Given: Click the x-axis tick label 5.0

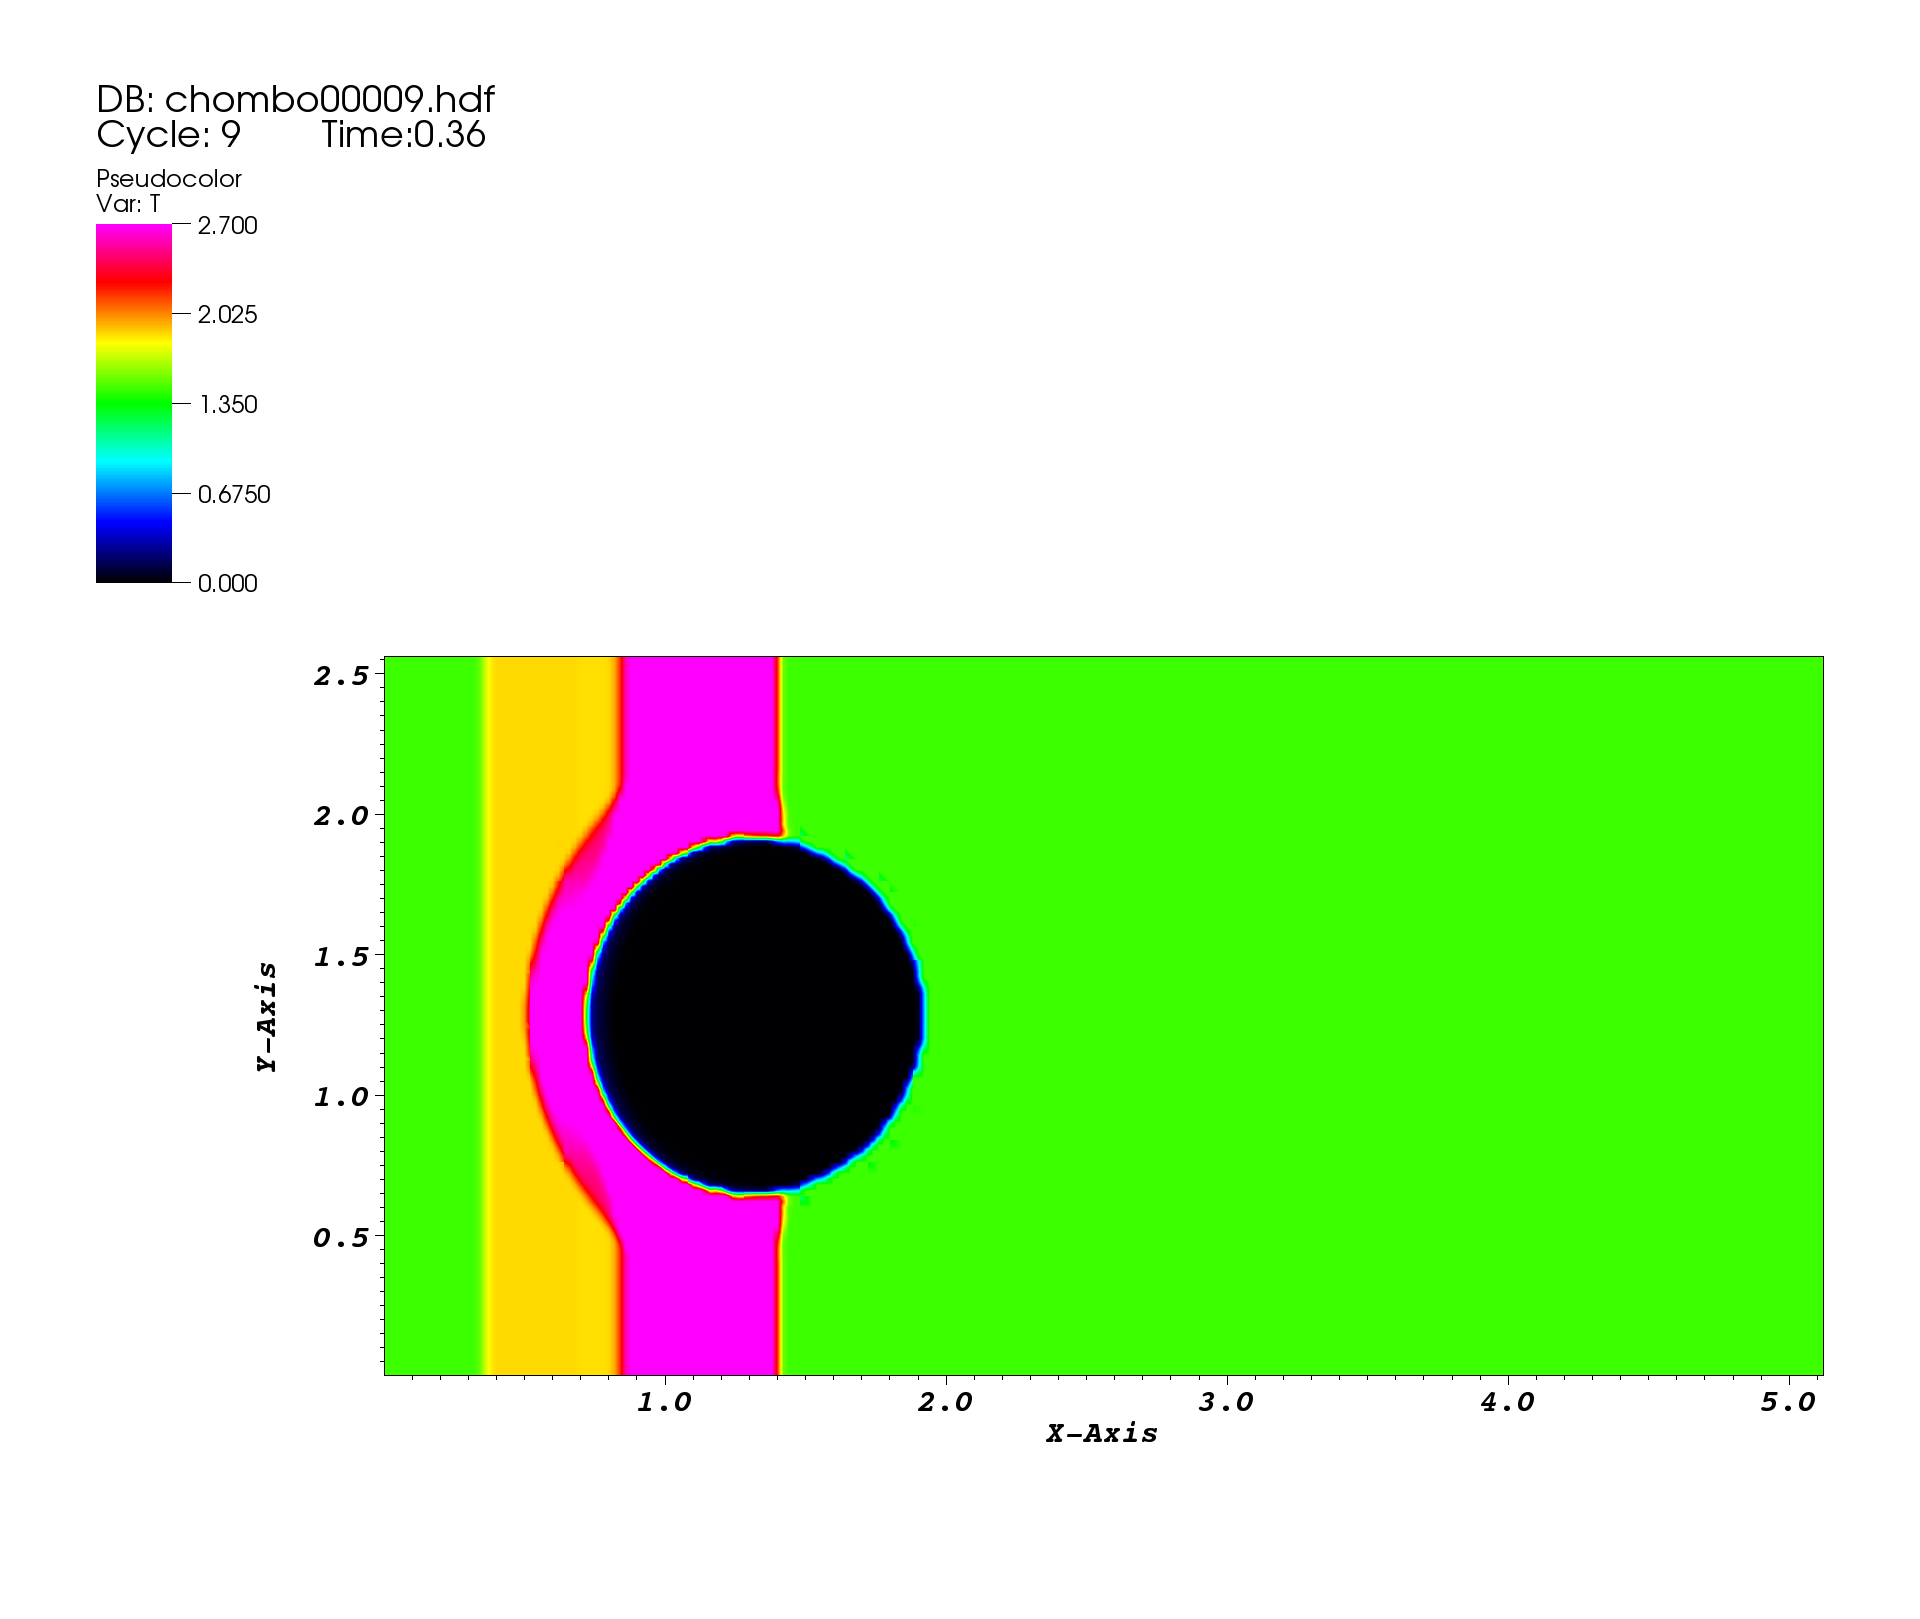Looking at the screenshot, I should 1788,1403.
